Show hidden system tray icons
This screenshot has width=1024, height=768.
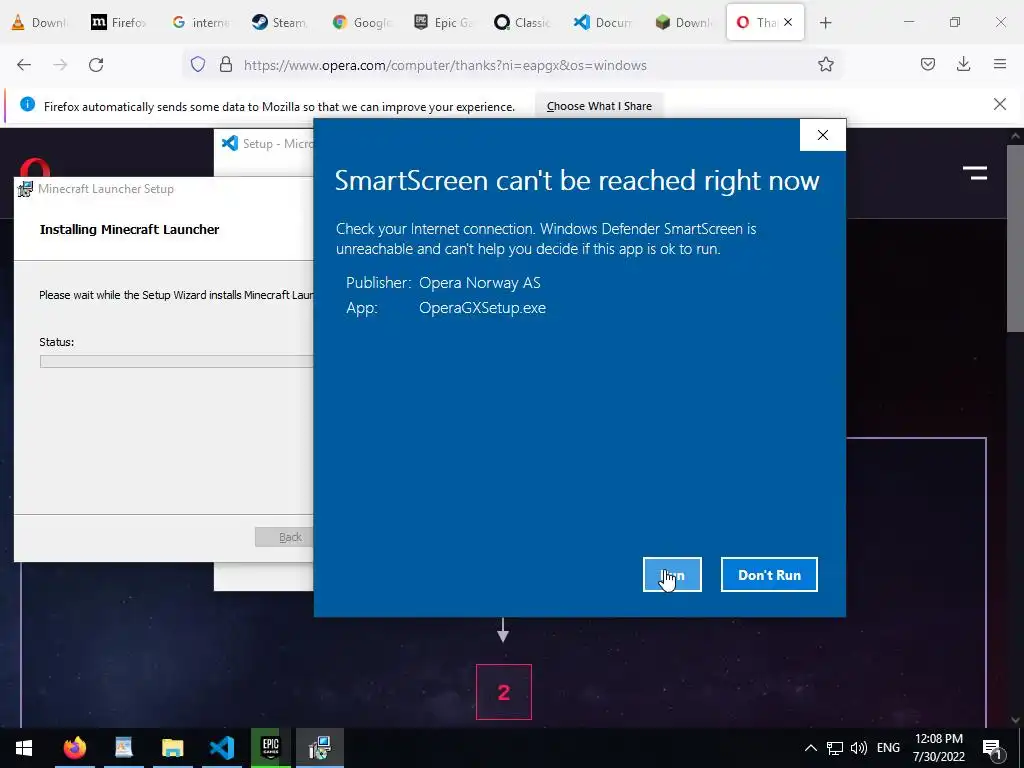click(810, 748)
